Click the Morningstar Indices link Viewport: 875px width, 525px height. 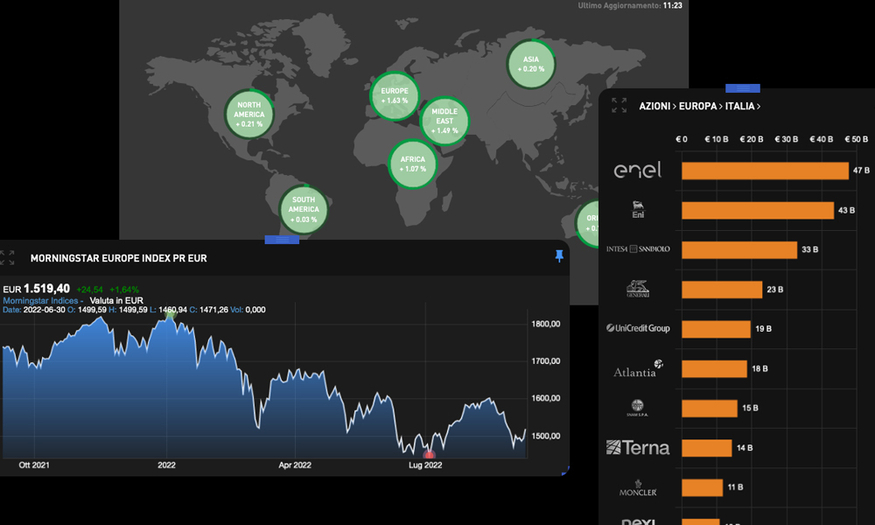43,300
